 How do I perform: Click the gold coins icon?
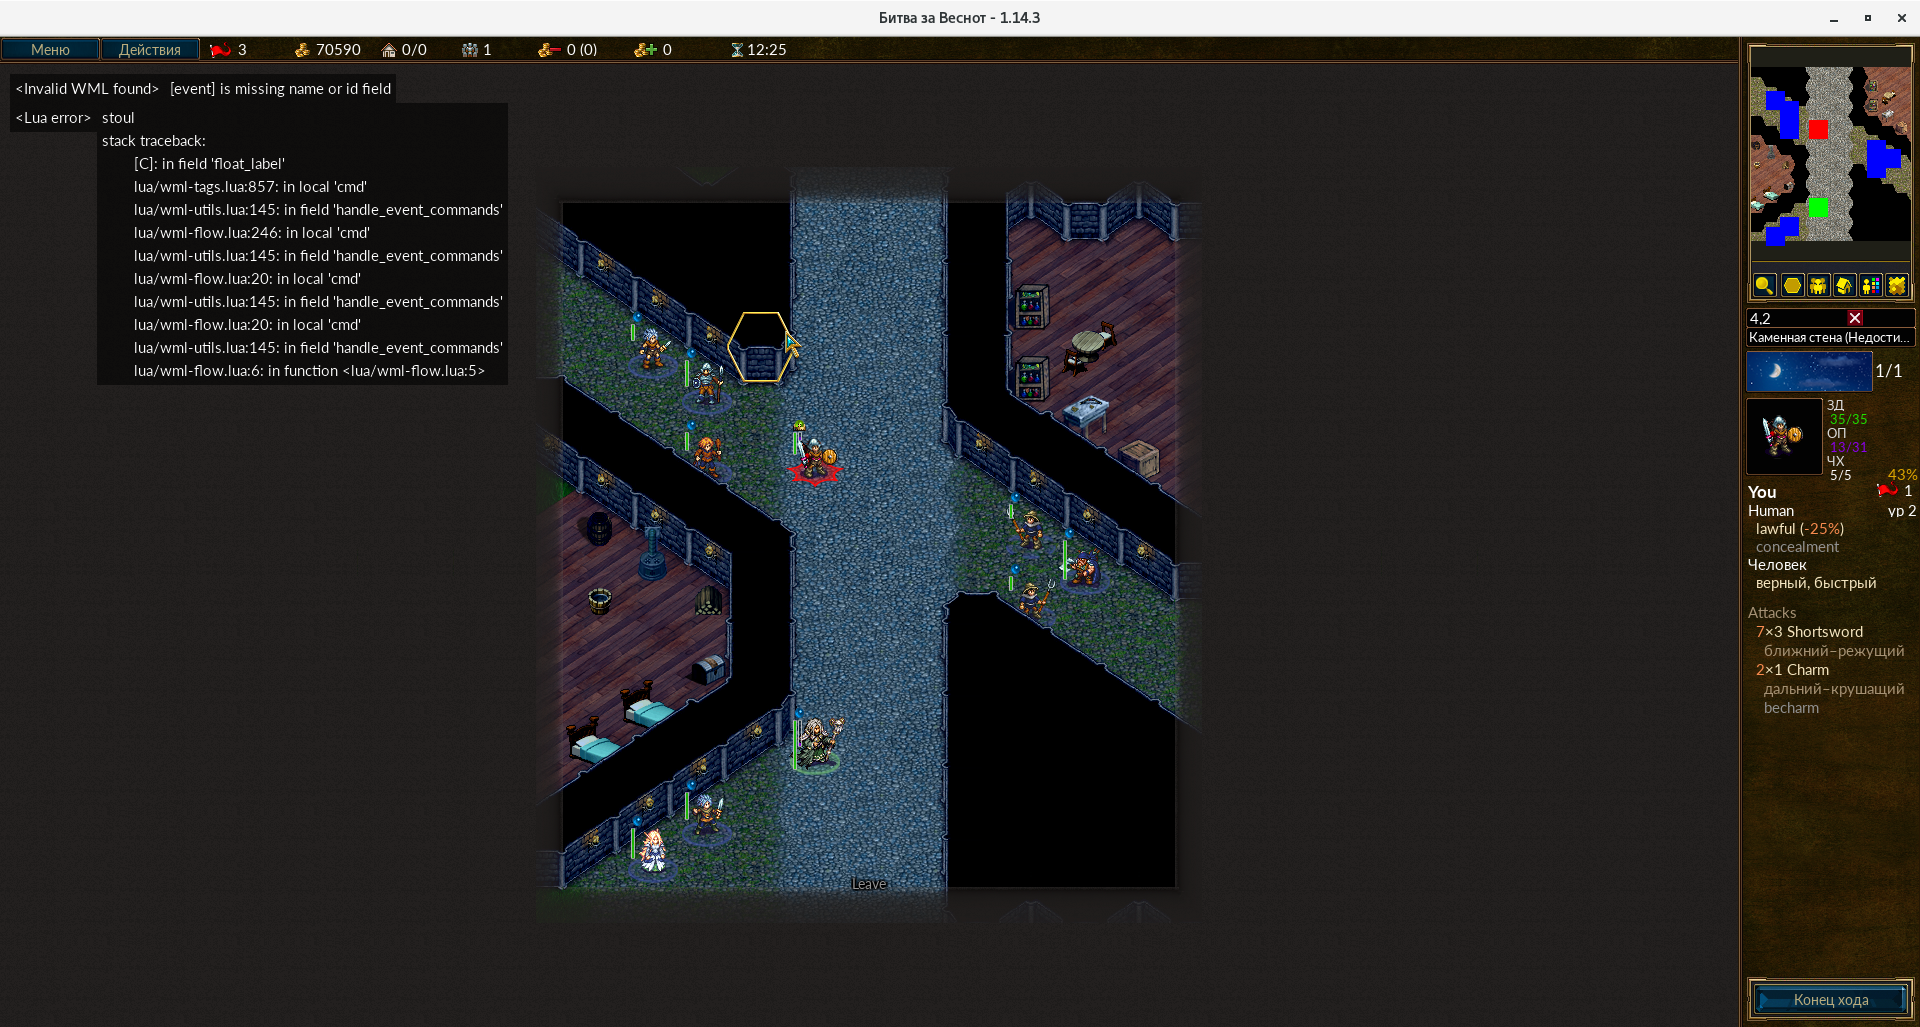click(302, 49)
